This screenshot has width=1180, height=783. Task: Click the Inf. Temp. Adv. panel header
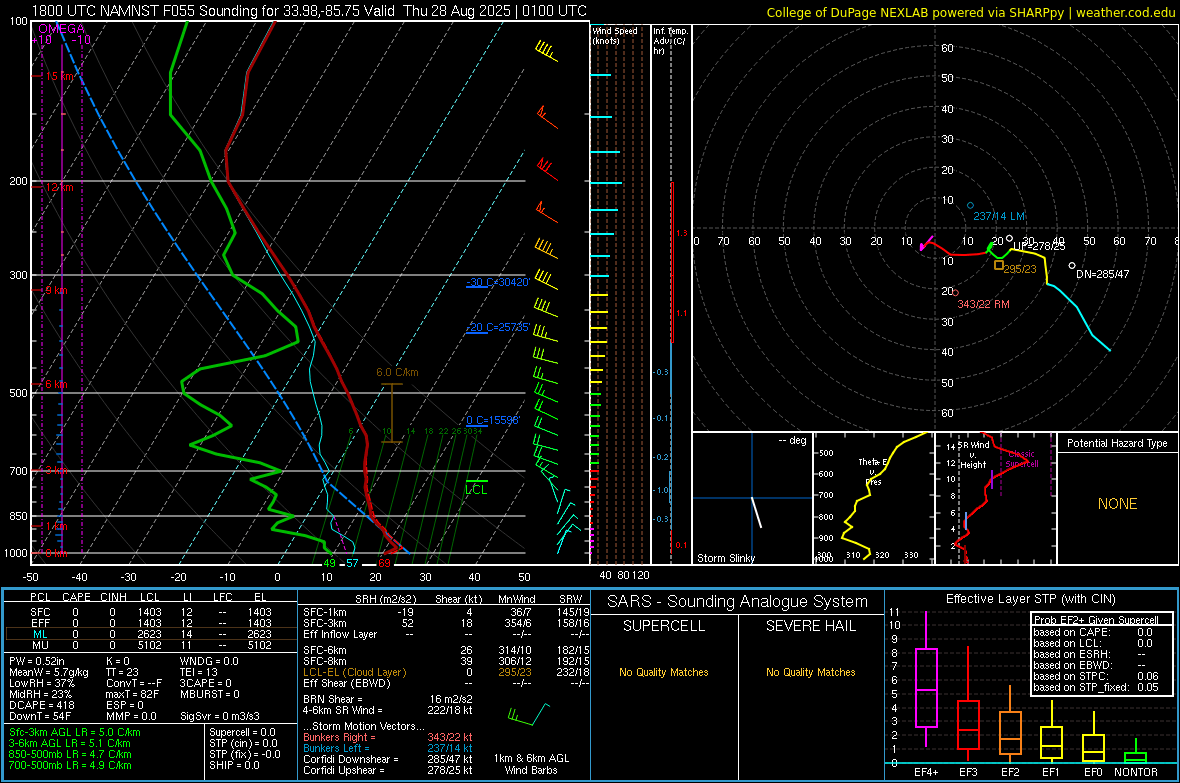coord(670,41)
